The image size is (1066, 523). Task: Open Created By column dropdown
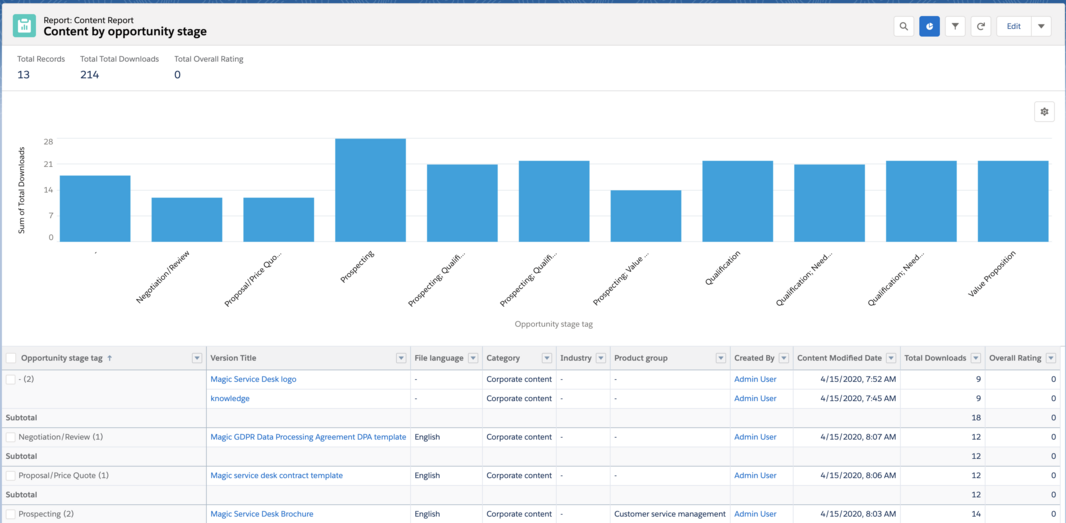click(x=783, y=358)
